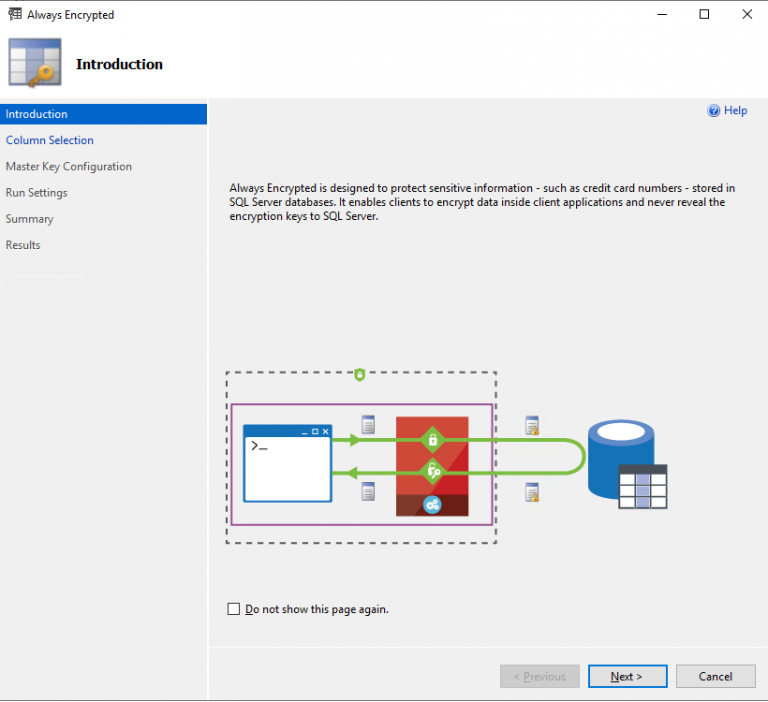Click the title bar application icon
Screen dimensions: 768x702
coord(15,14)
